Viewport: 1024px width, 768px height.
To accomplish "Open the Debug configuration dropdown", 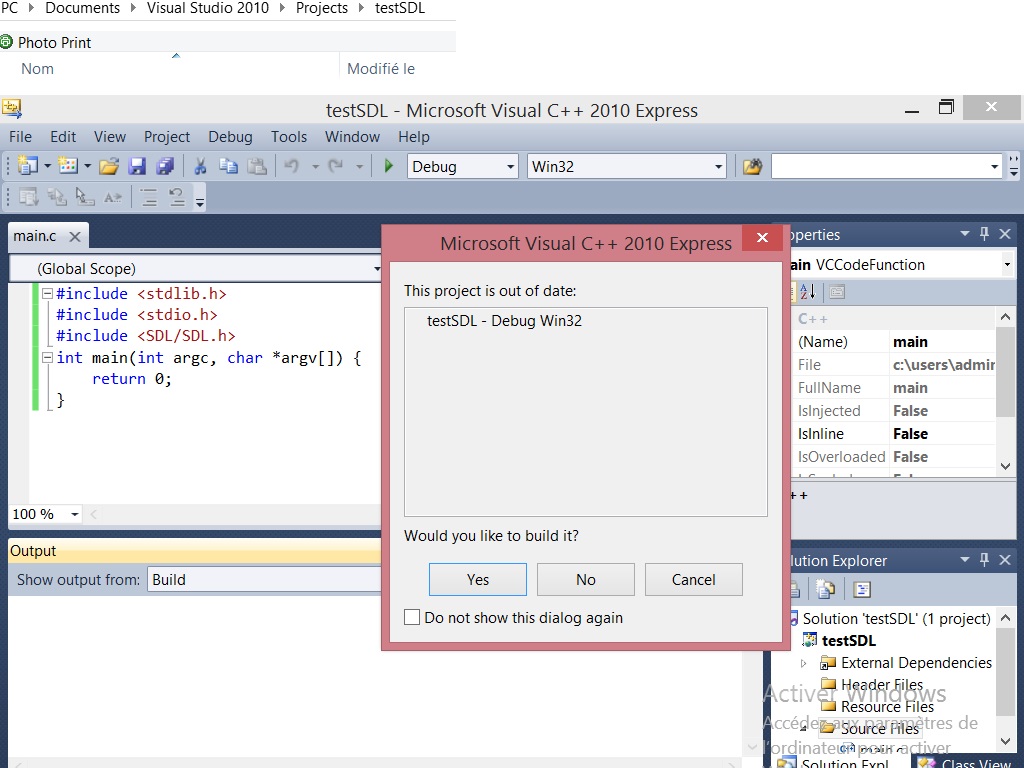I will point(511,167).
